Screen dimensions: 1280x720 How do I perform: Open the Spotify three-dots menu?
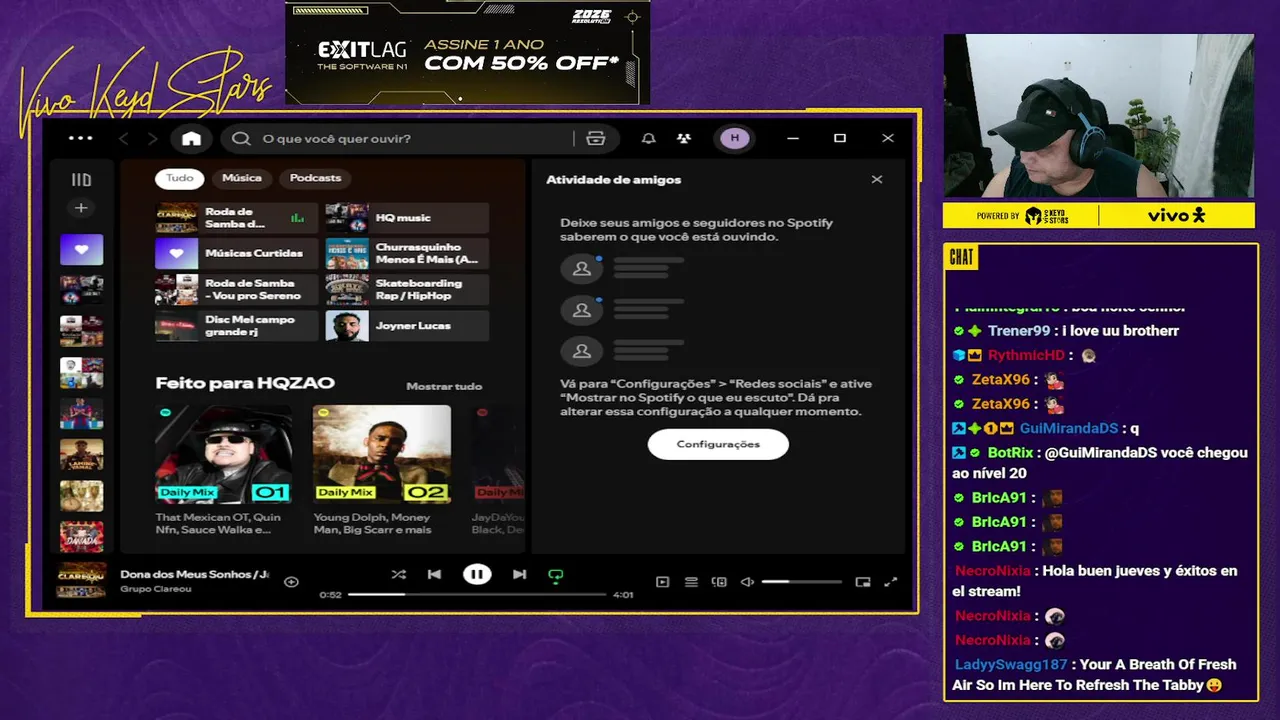[x=80, y=138]
